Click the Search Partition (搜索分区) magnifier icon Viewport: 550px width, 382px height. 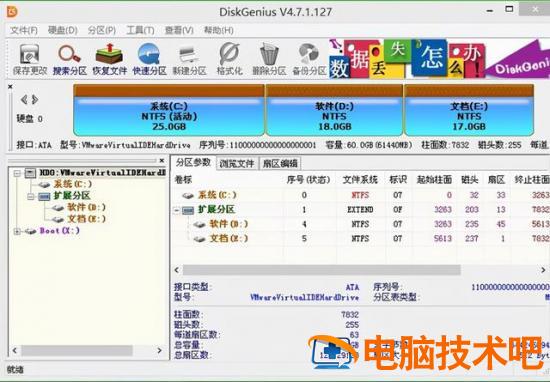coord(69,54)
